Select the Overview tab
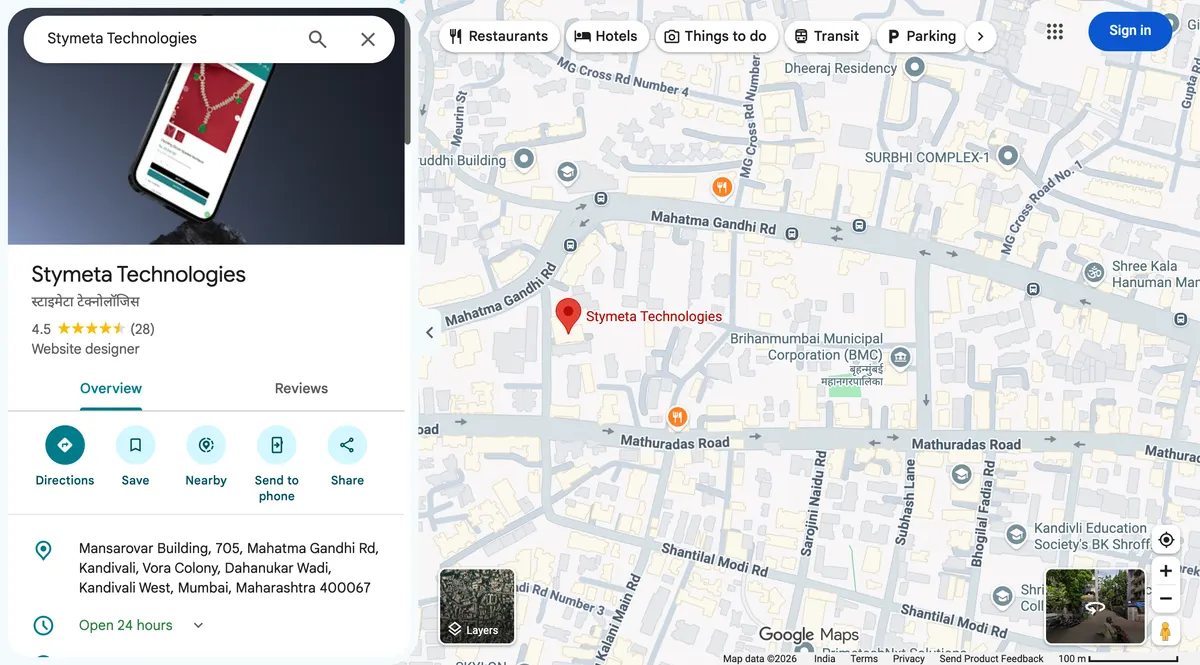The height and width of the screenshot is (665, 1200). [x=111, y=389]
